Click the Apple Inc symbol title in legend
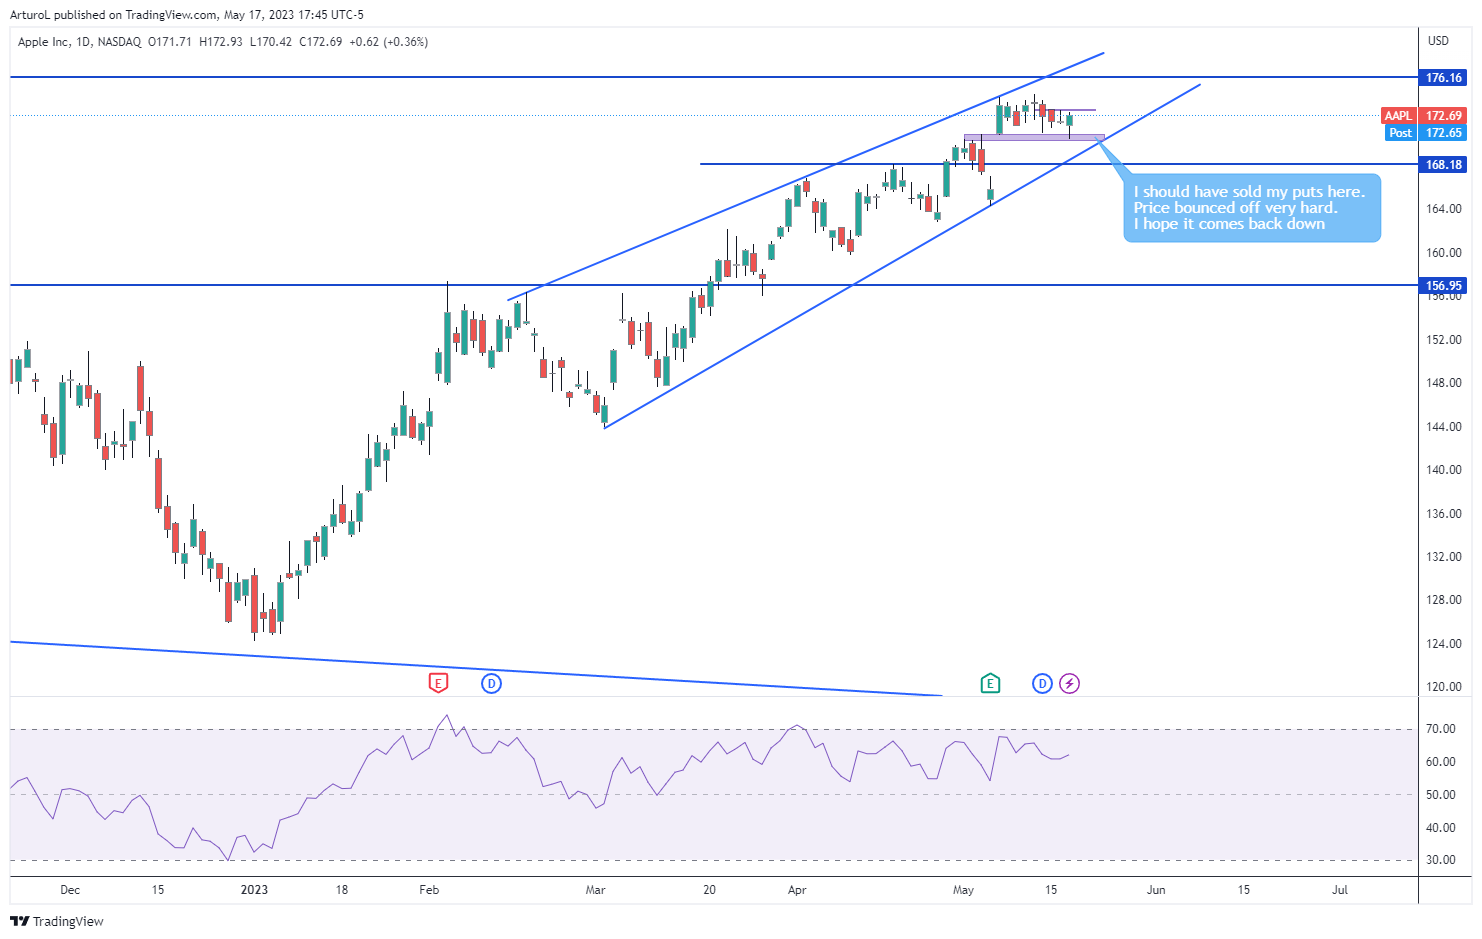The image size is (1482, 939). (x=44, y=42)
